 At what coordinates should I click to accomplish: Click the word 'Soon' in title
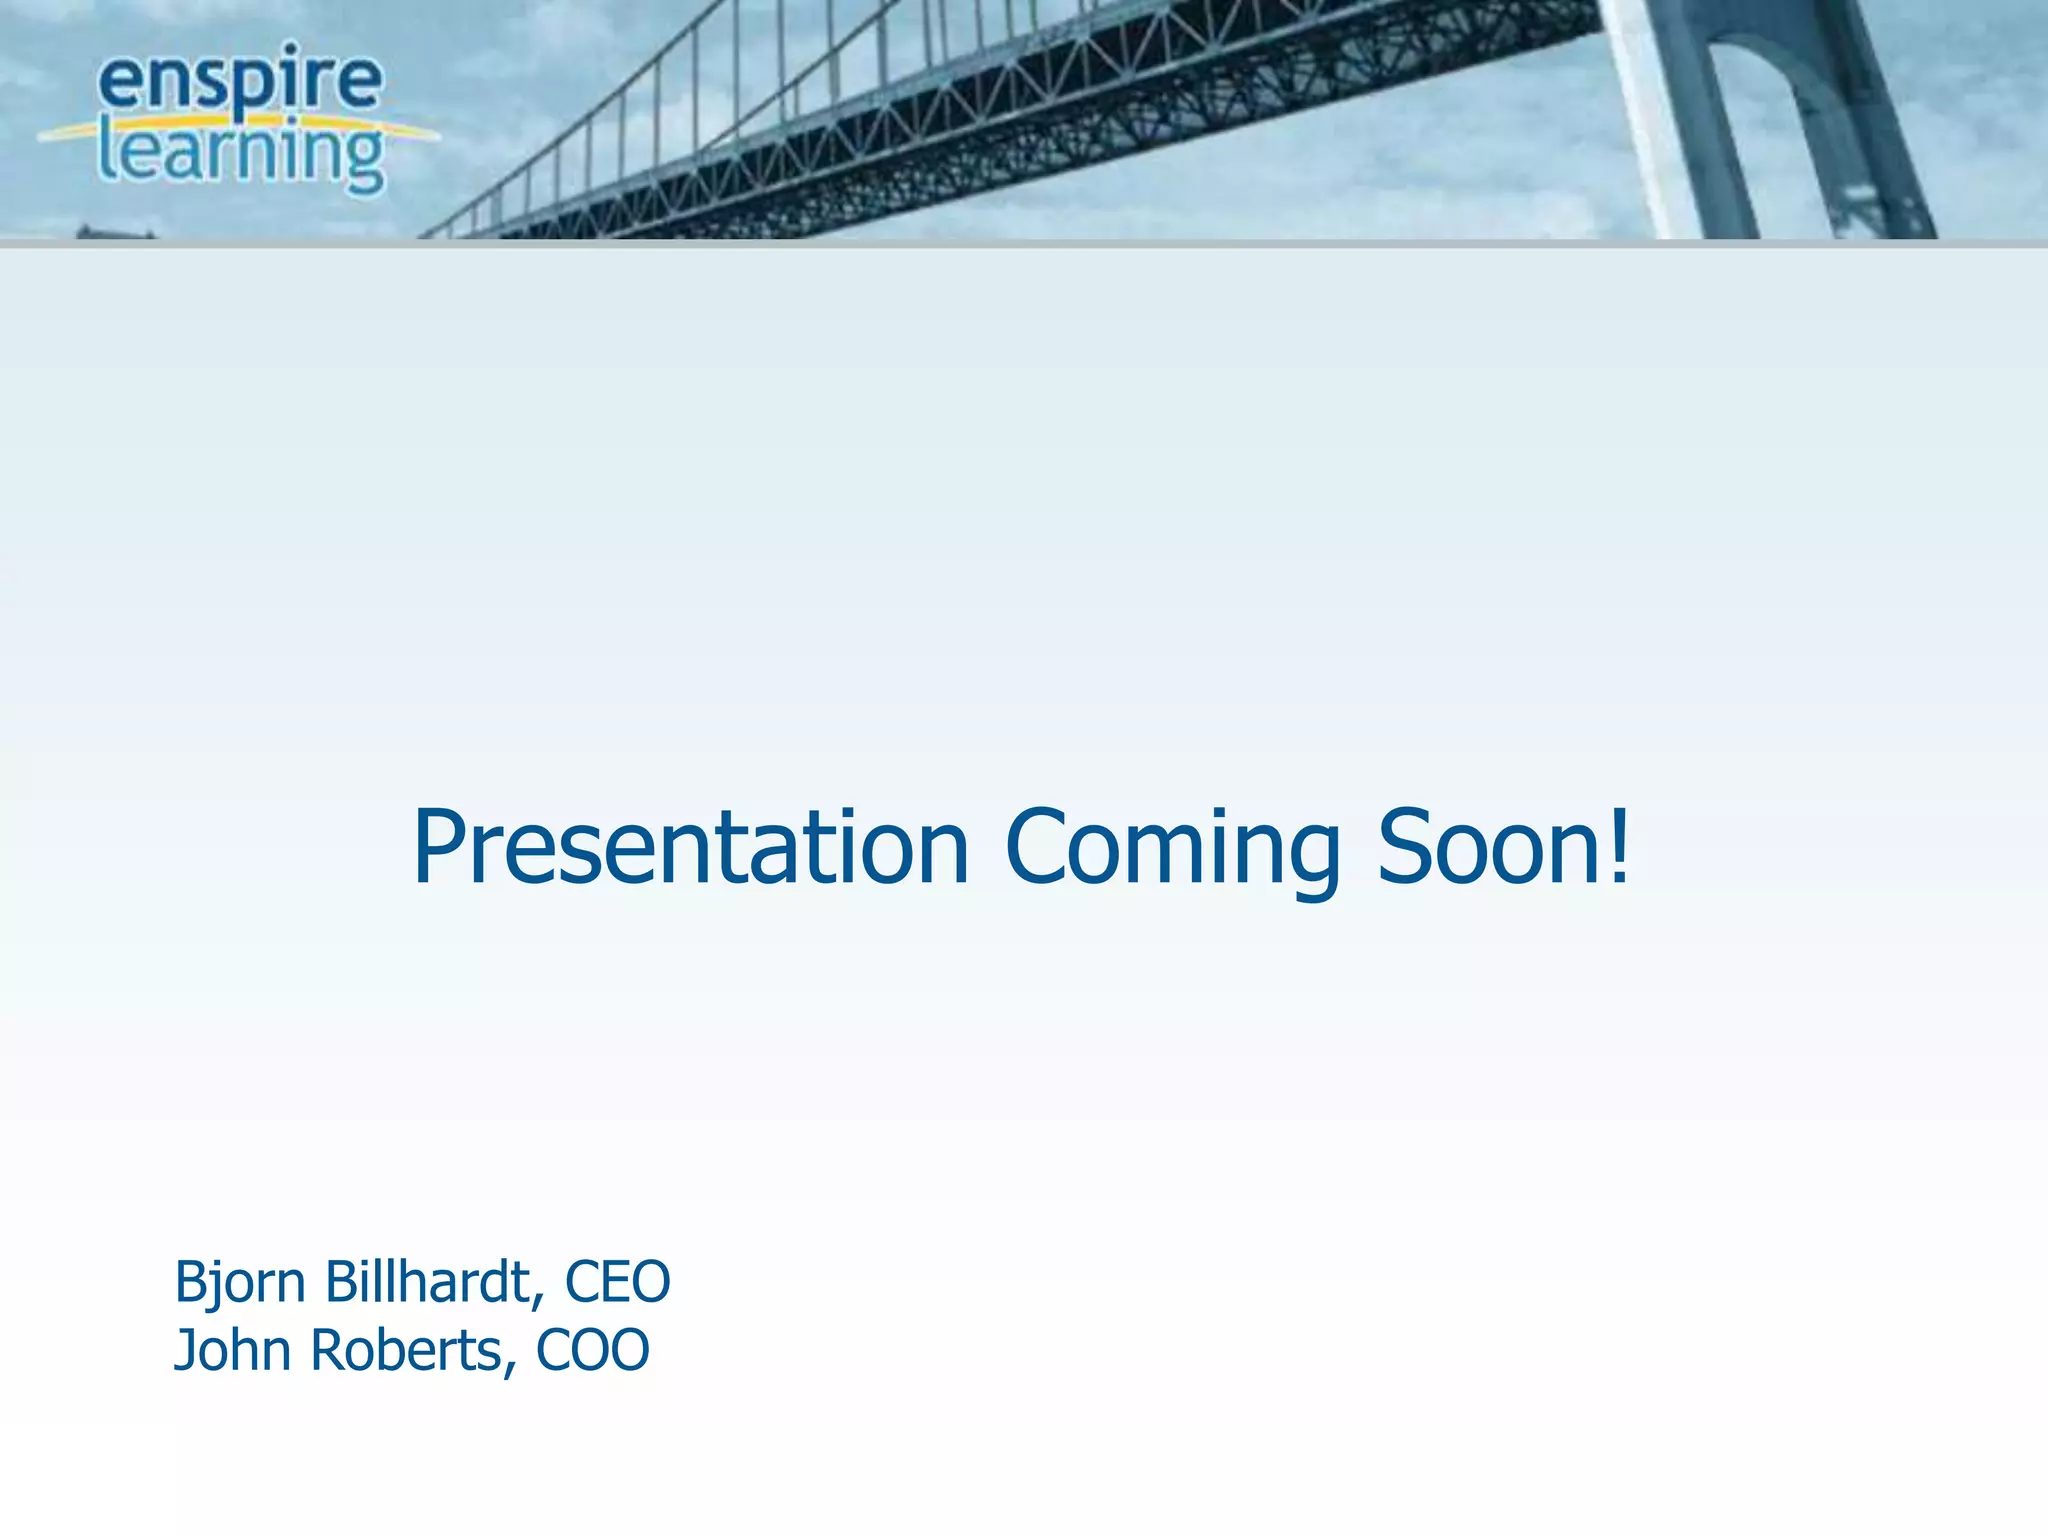click(x=1488, y=848)
